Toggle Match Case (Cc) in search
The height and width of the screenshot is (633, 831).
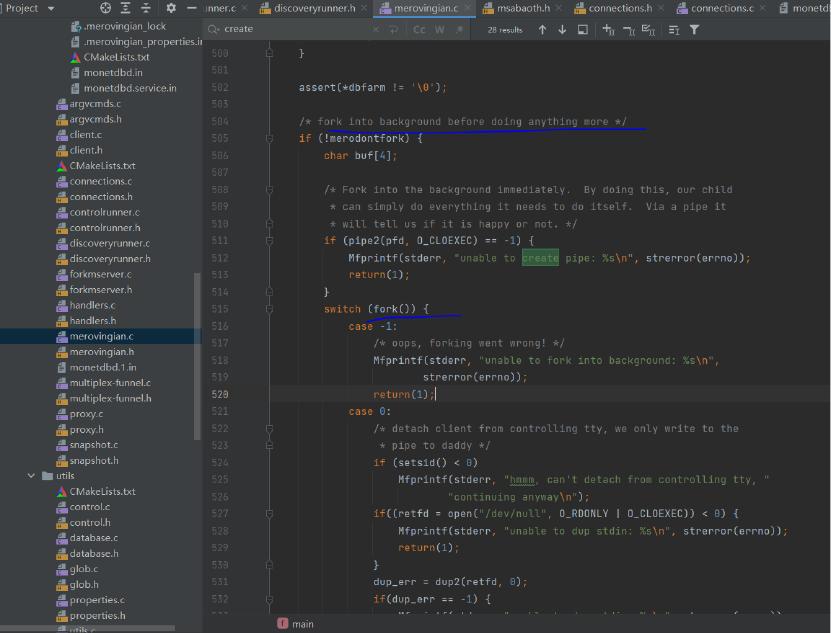pyautogui.click(x=419, y=30)
